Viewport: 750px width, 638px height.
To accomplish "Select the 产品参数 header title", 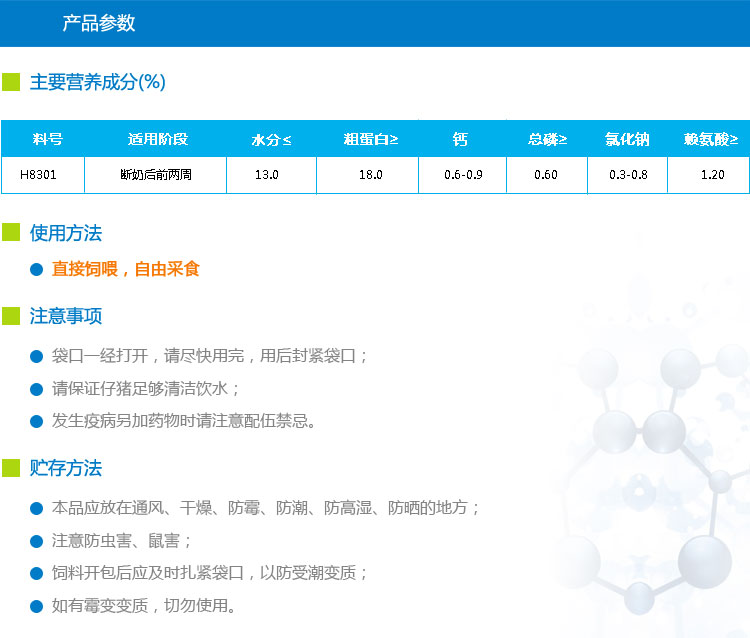I will click(x=99, y=24).
